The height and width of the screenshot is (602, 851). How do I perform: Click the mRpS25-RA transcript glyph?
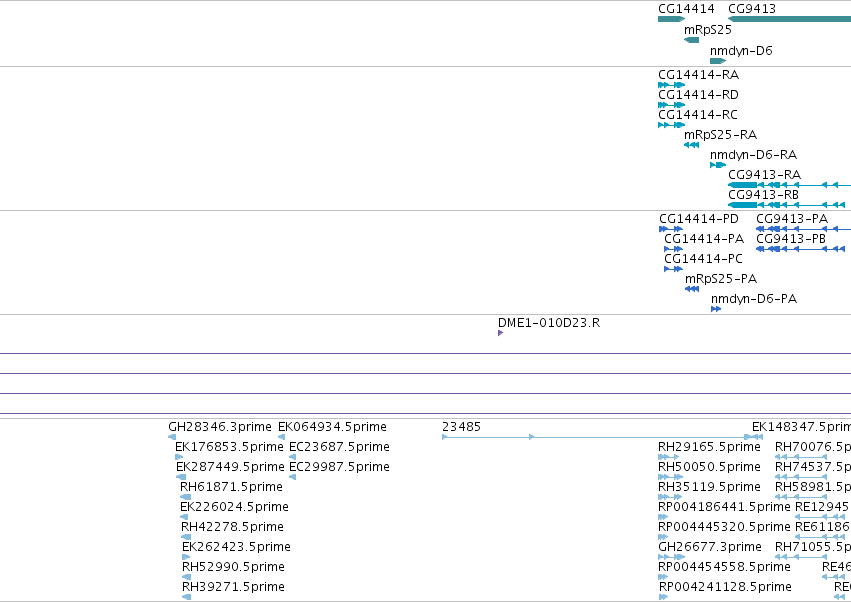coord(691,145)
